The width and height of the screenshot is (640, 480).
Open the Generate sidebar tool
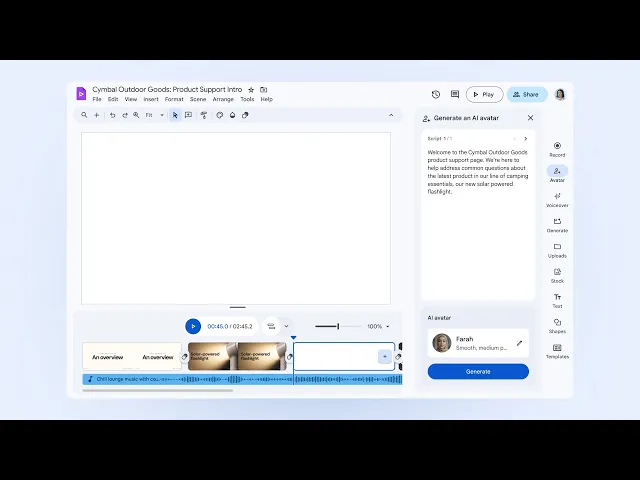click(x=557, y=225)
